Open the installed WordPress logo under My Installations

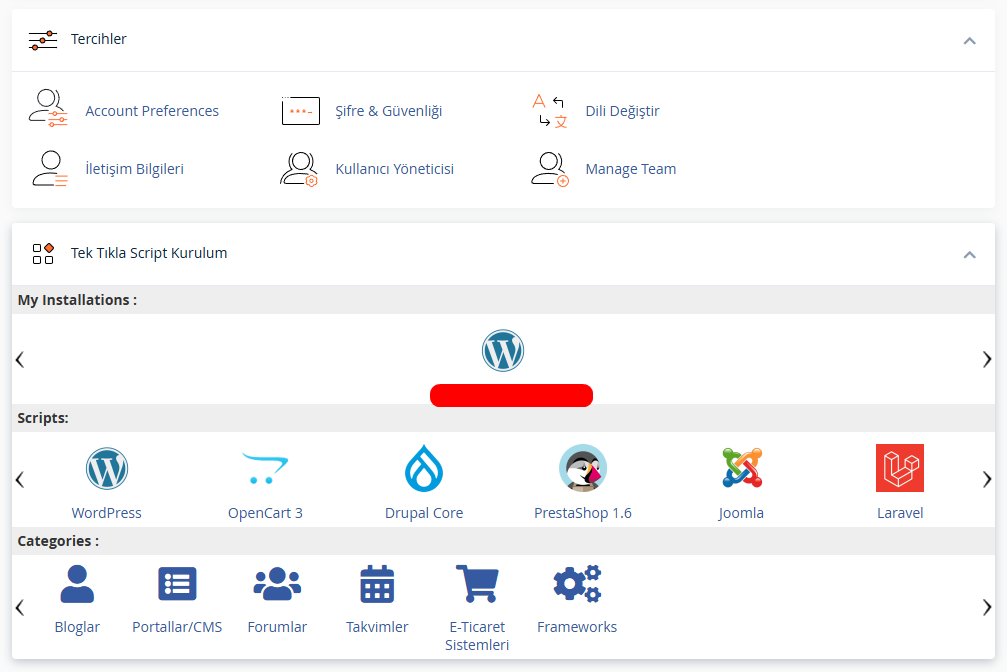click(x=503, y=351)
